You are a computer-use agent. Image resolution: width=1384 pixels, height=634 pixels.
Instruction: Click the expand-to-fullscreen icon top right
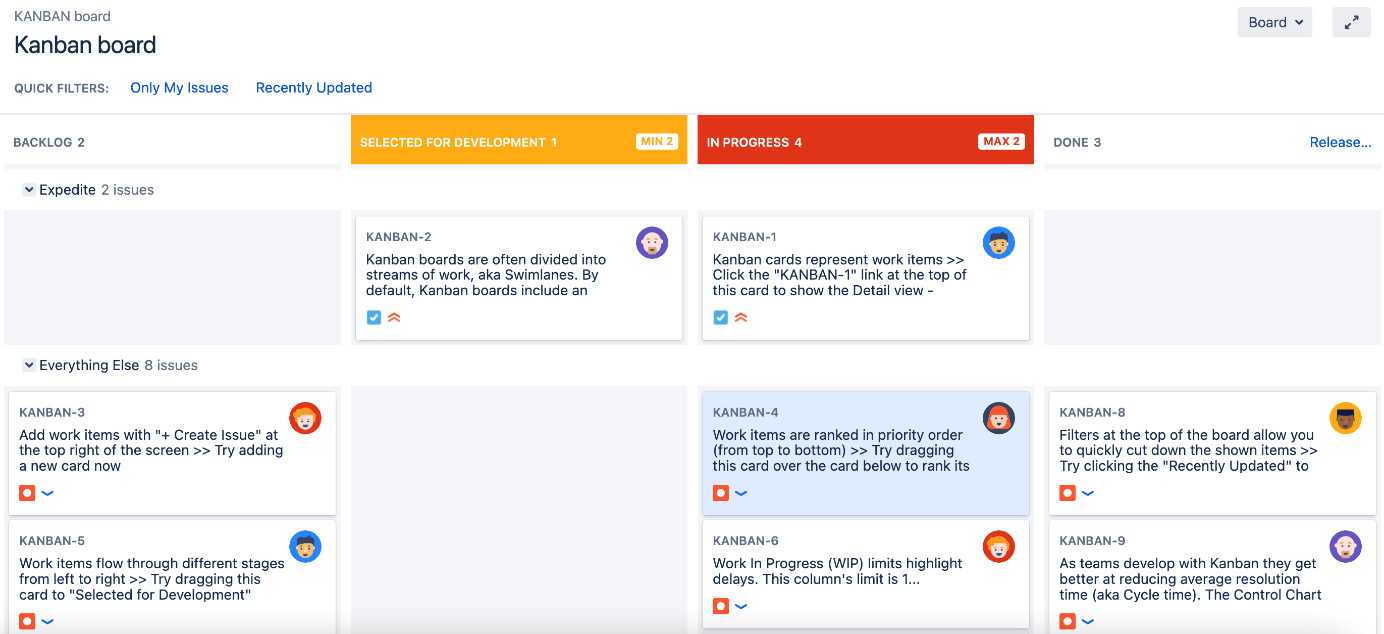click(1351, 21)
